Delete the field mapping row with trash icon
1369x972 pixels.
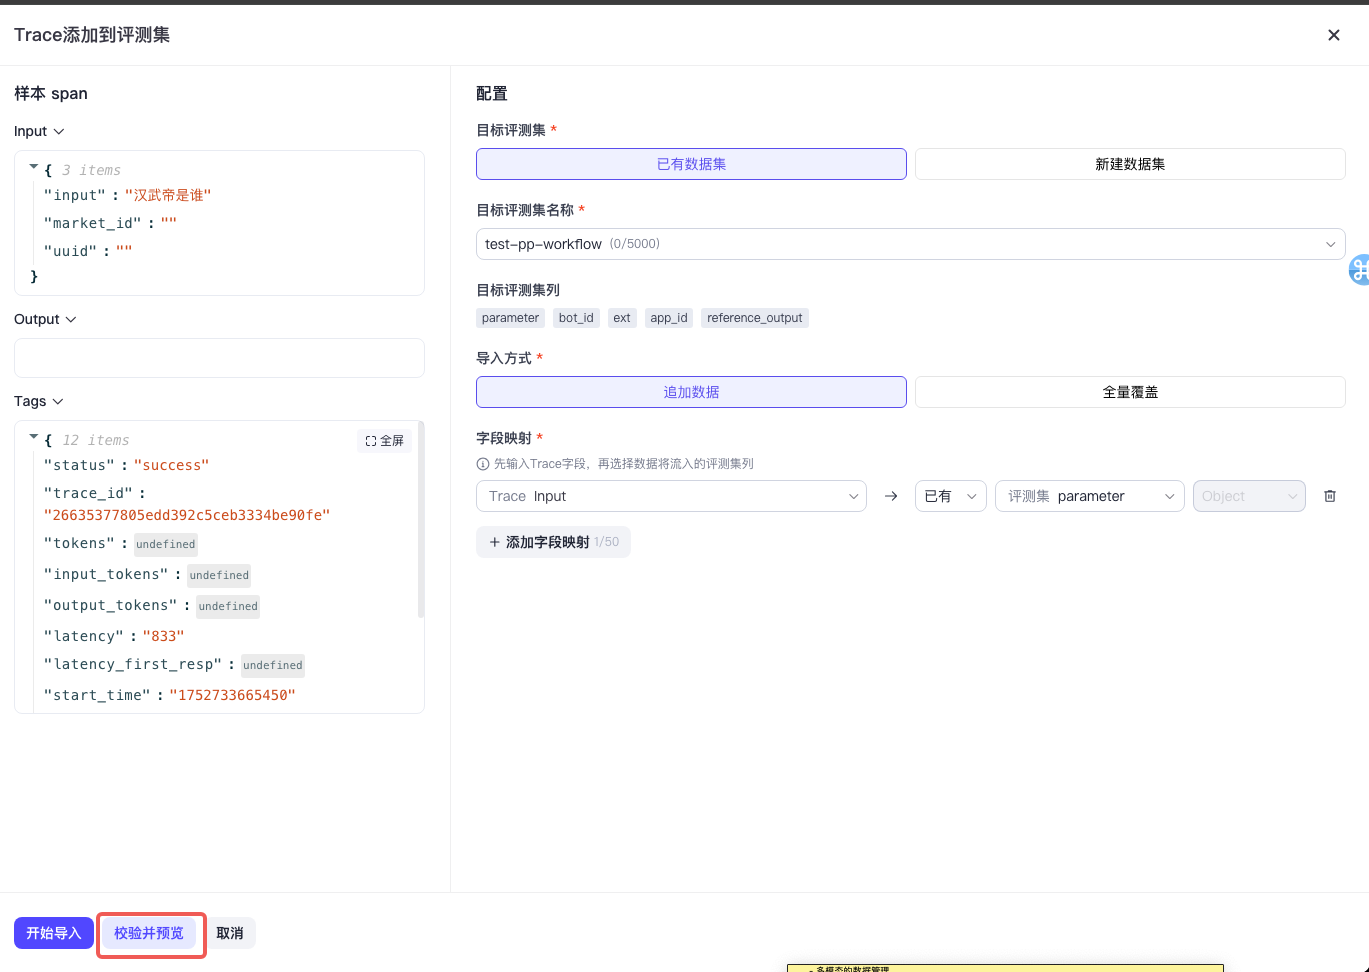1330,496
